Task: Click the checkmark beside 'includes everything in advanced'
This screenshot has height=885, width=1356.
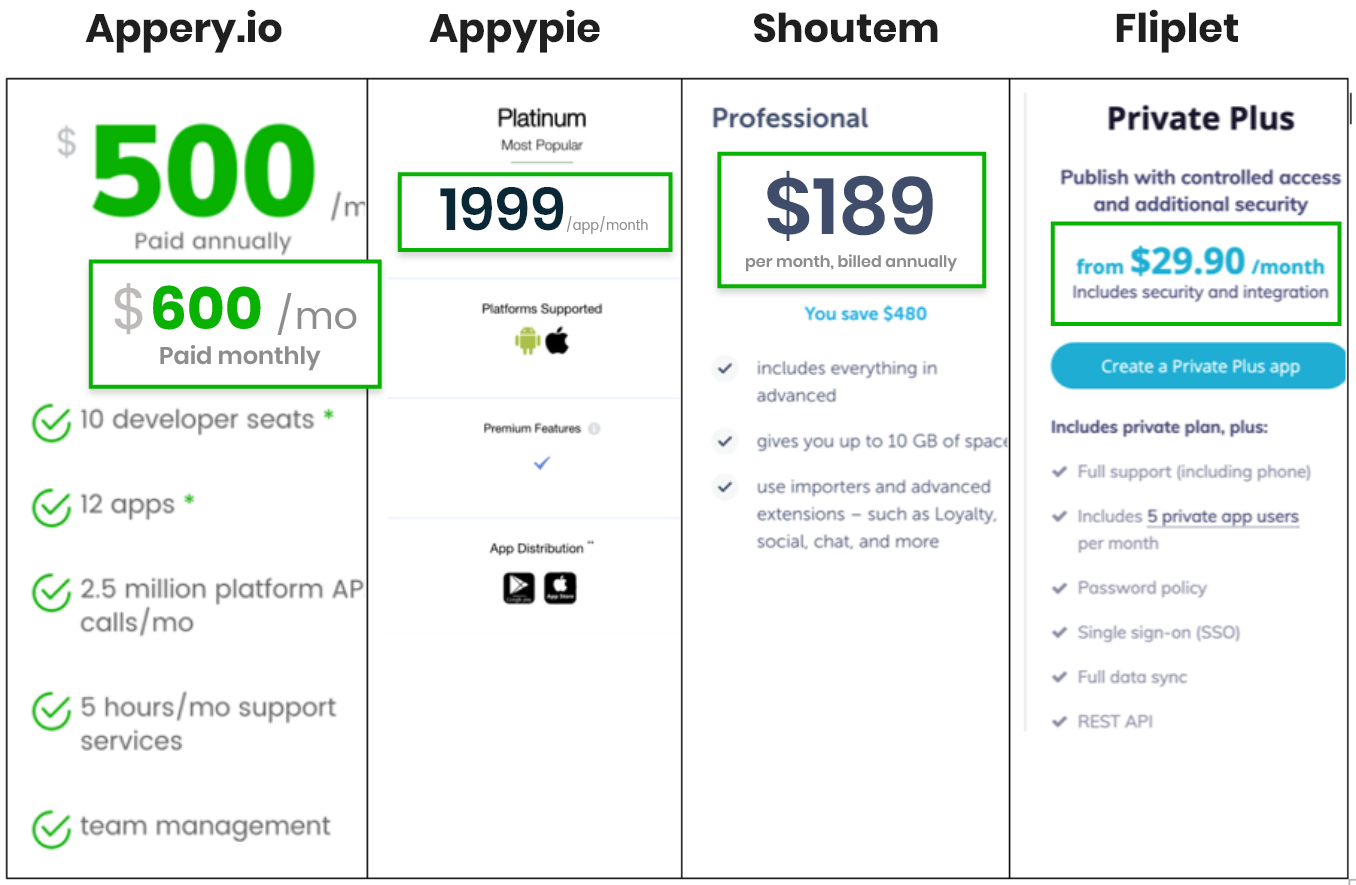Action: tap(725, 369)
